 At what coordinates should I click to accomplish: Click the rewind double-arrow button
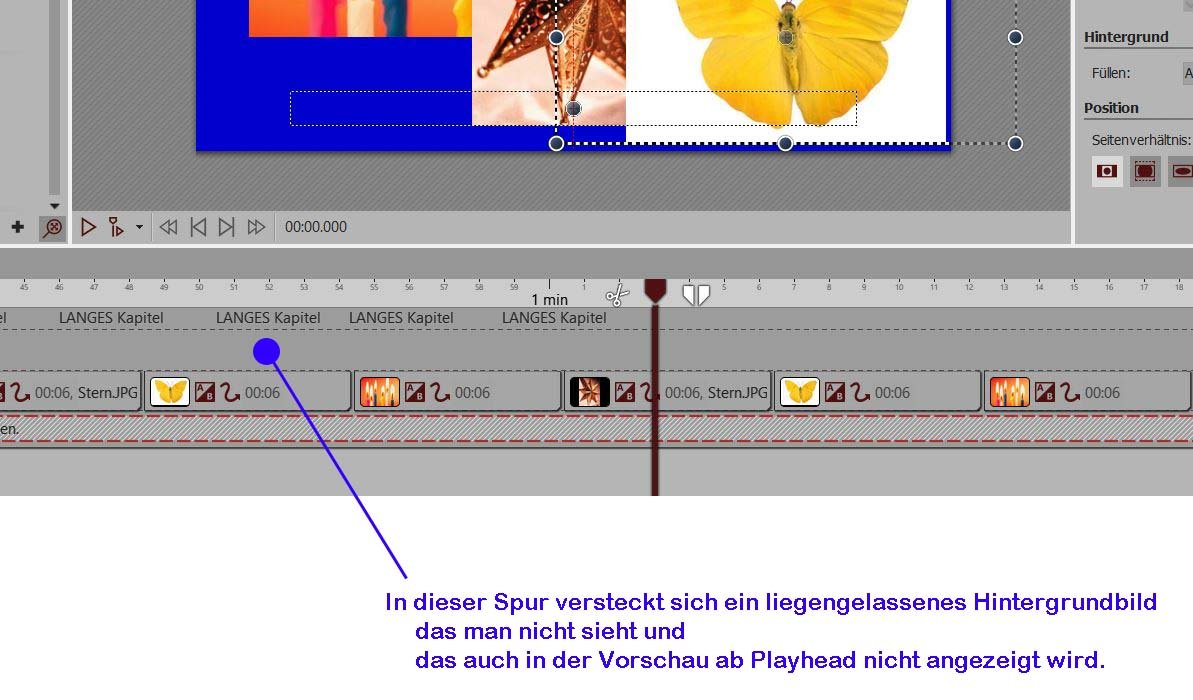(169, 227)
